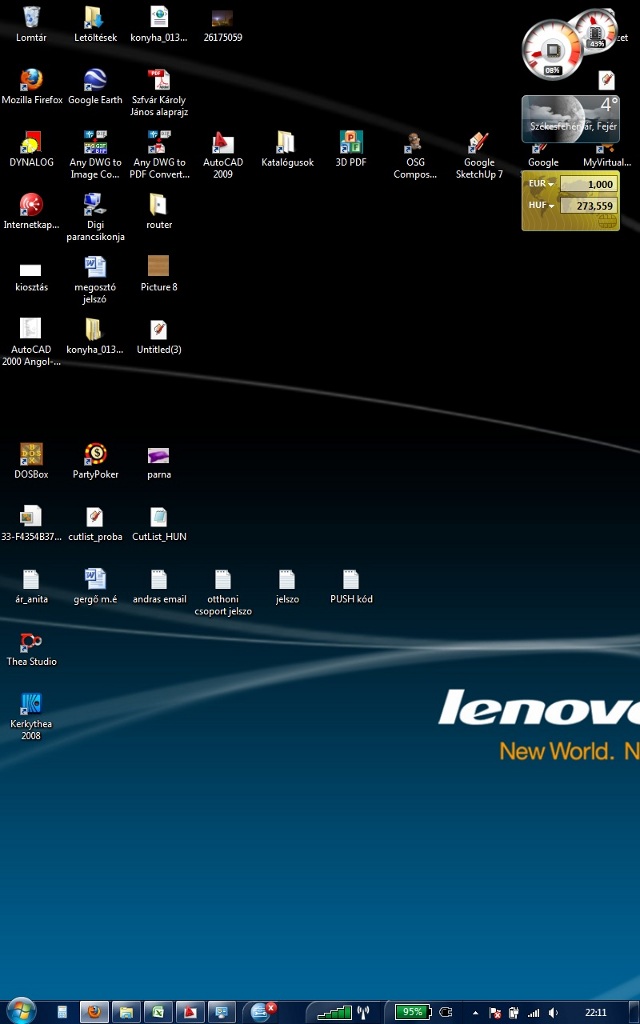Show hidden tray icons arrow
This screenshot has width=640, height=1024.
[x=475, y=1013]
